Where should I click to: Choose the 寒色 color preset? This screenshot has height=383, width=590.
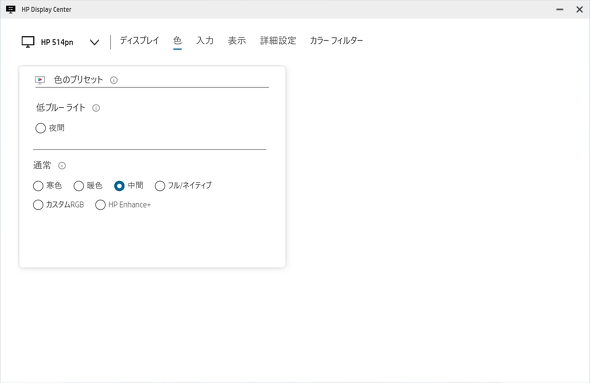(x=38, y=186)
